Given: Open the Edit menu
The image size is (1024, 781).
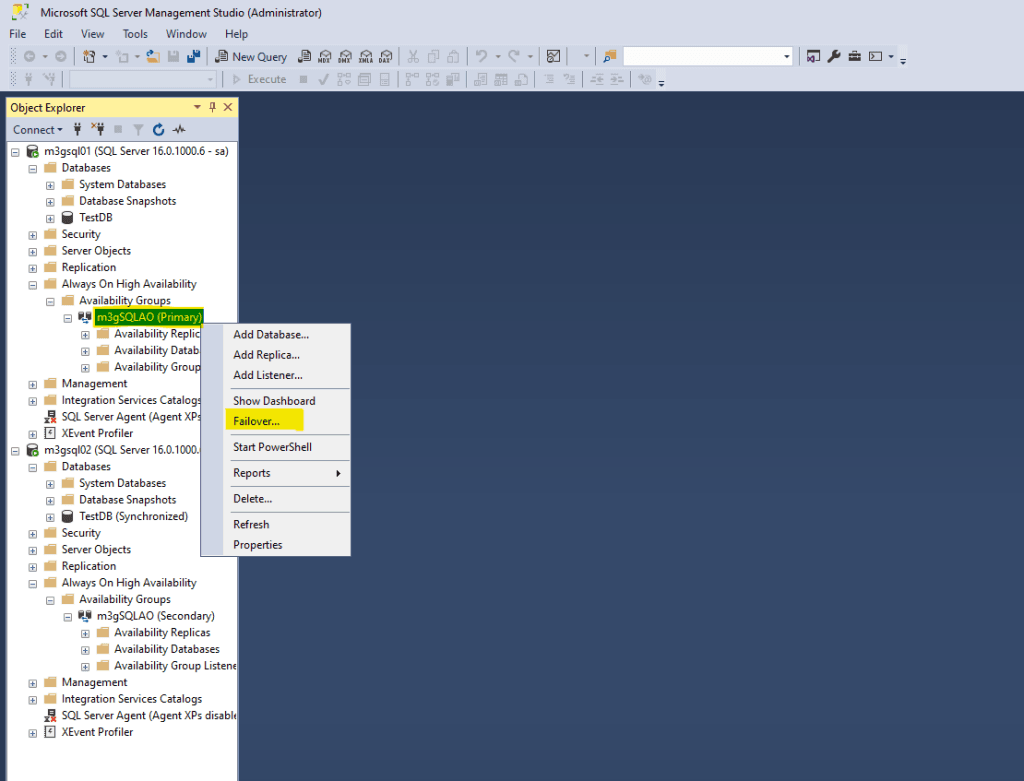Looking at the screenshot, I should click(53, 34).
